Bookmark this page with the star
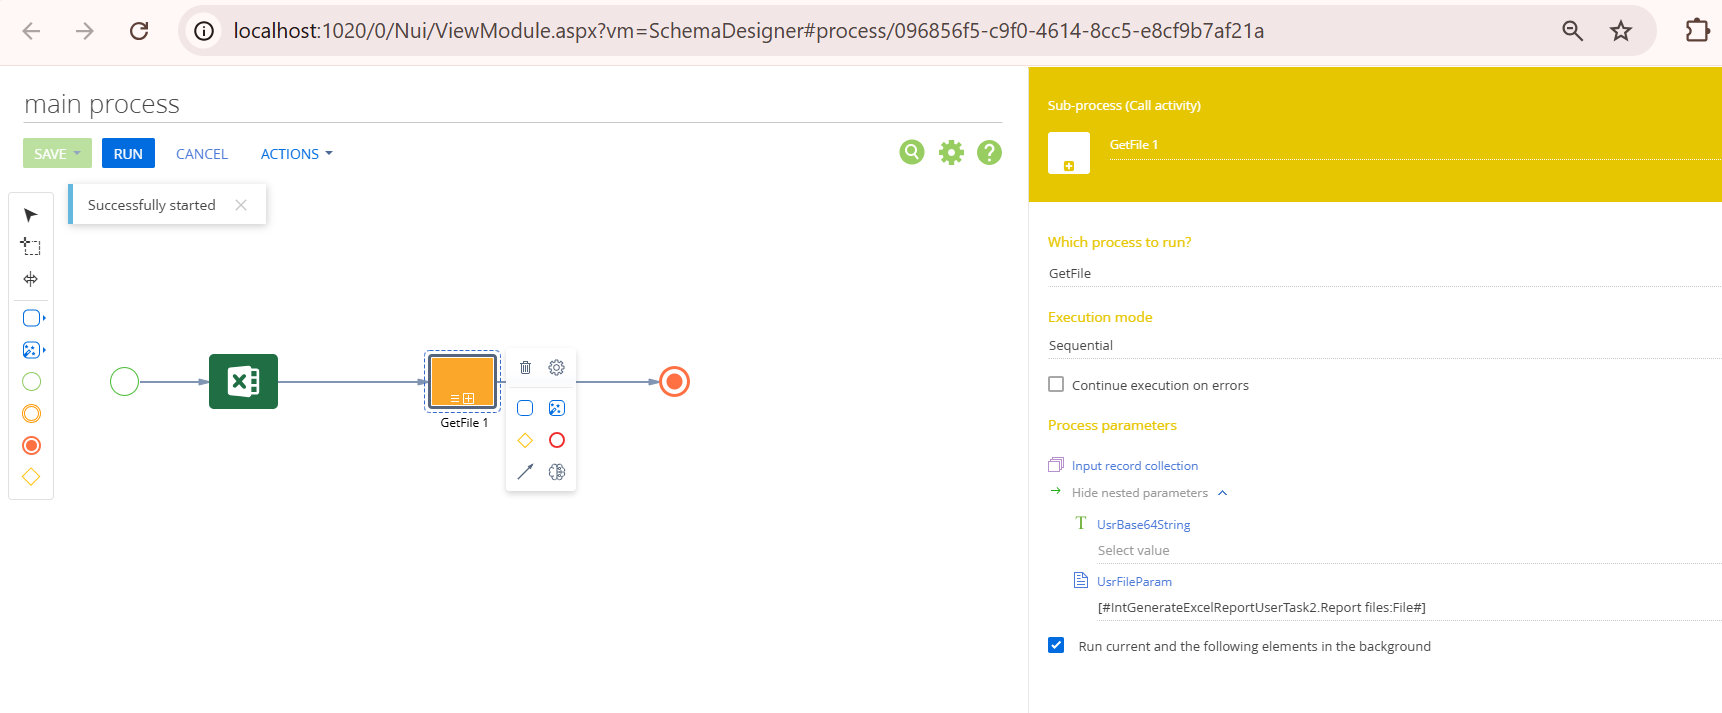 pyautogui.click(x=1621, y=31)
